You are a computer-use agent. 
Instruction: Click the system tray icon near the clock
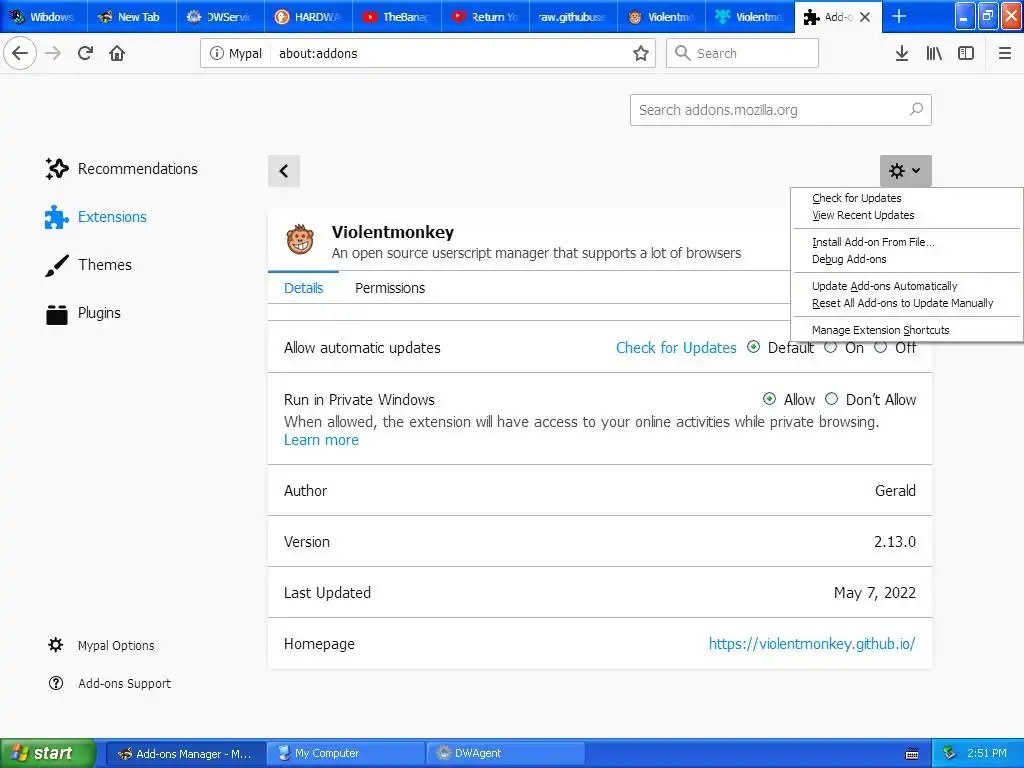coord(950,753)
